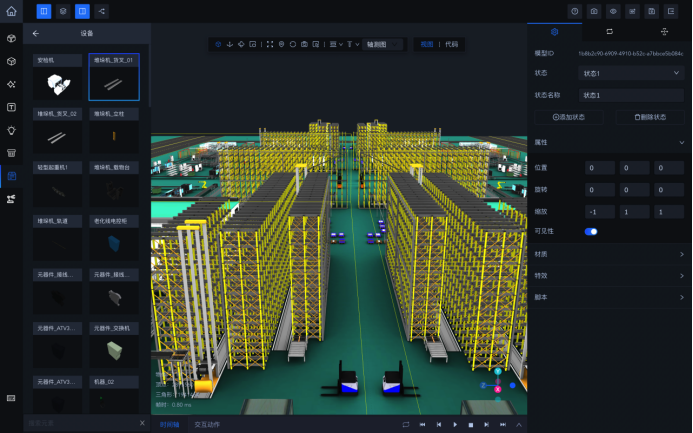Open the loop arrows tab in right panel
The width and height of the screenshot is (693, 433).
[609, 32]
